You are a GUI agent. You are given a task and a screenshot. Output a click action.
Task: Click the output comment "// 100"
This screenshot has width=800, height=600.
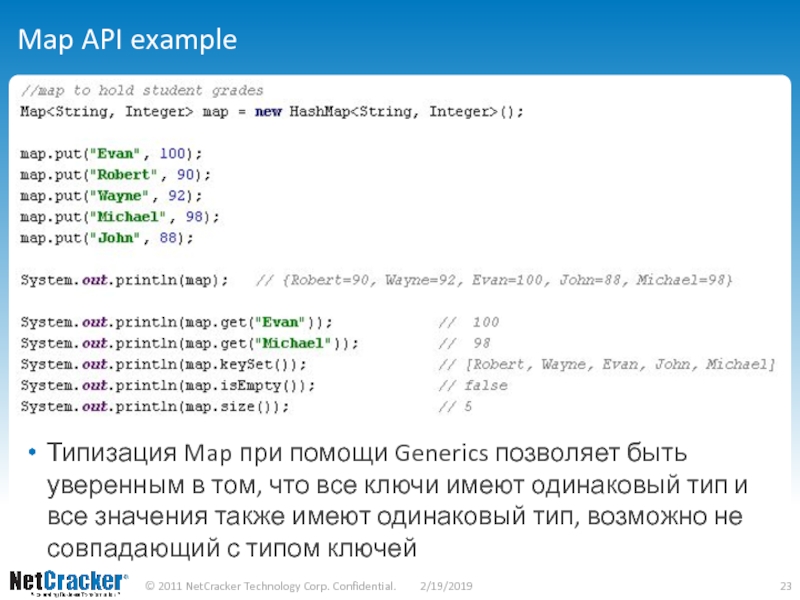click(469, 322)
